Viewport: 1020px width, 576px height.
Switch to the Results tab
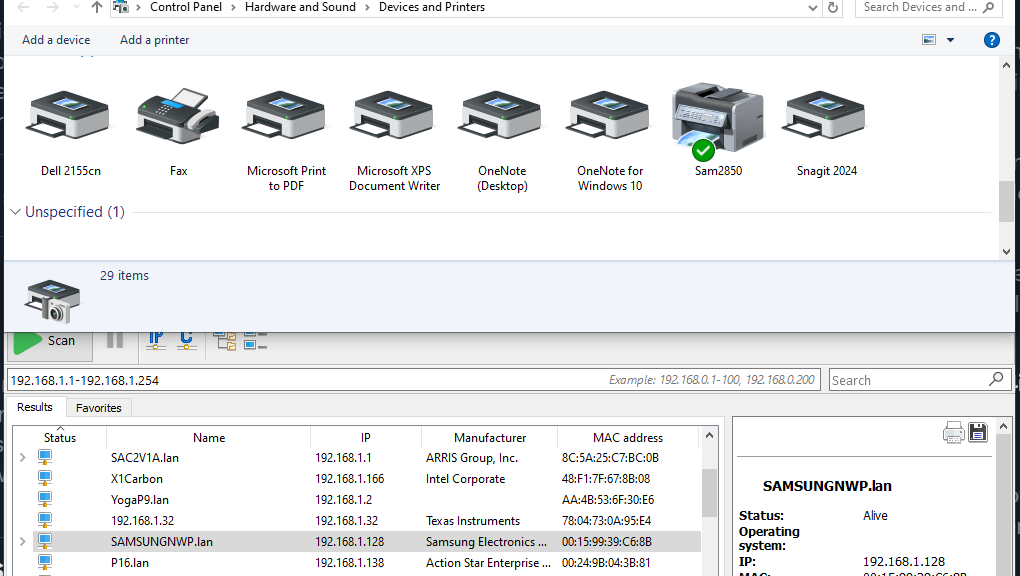coord(34,407)
